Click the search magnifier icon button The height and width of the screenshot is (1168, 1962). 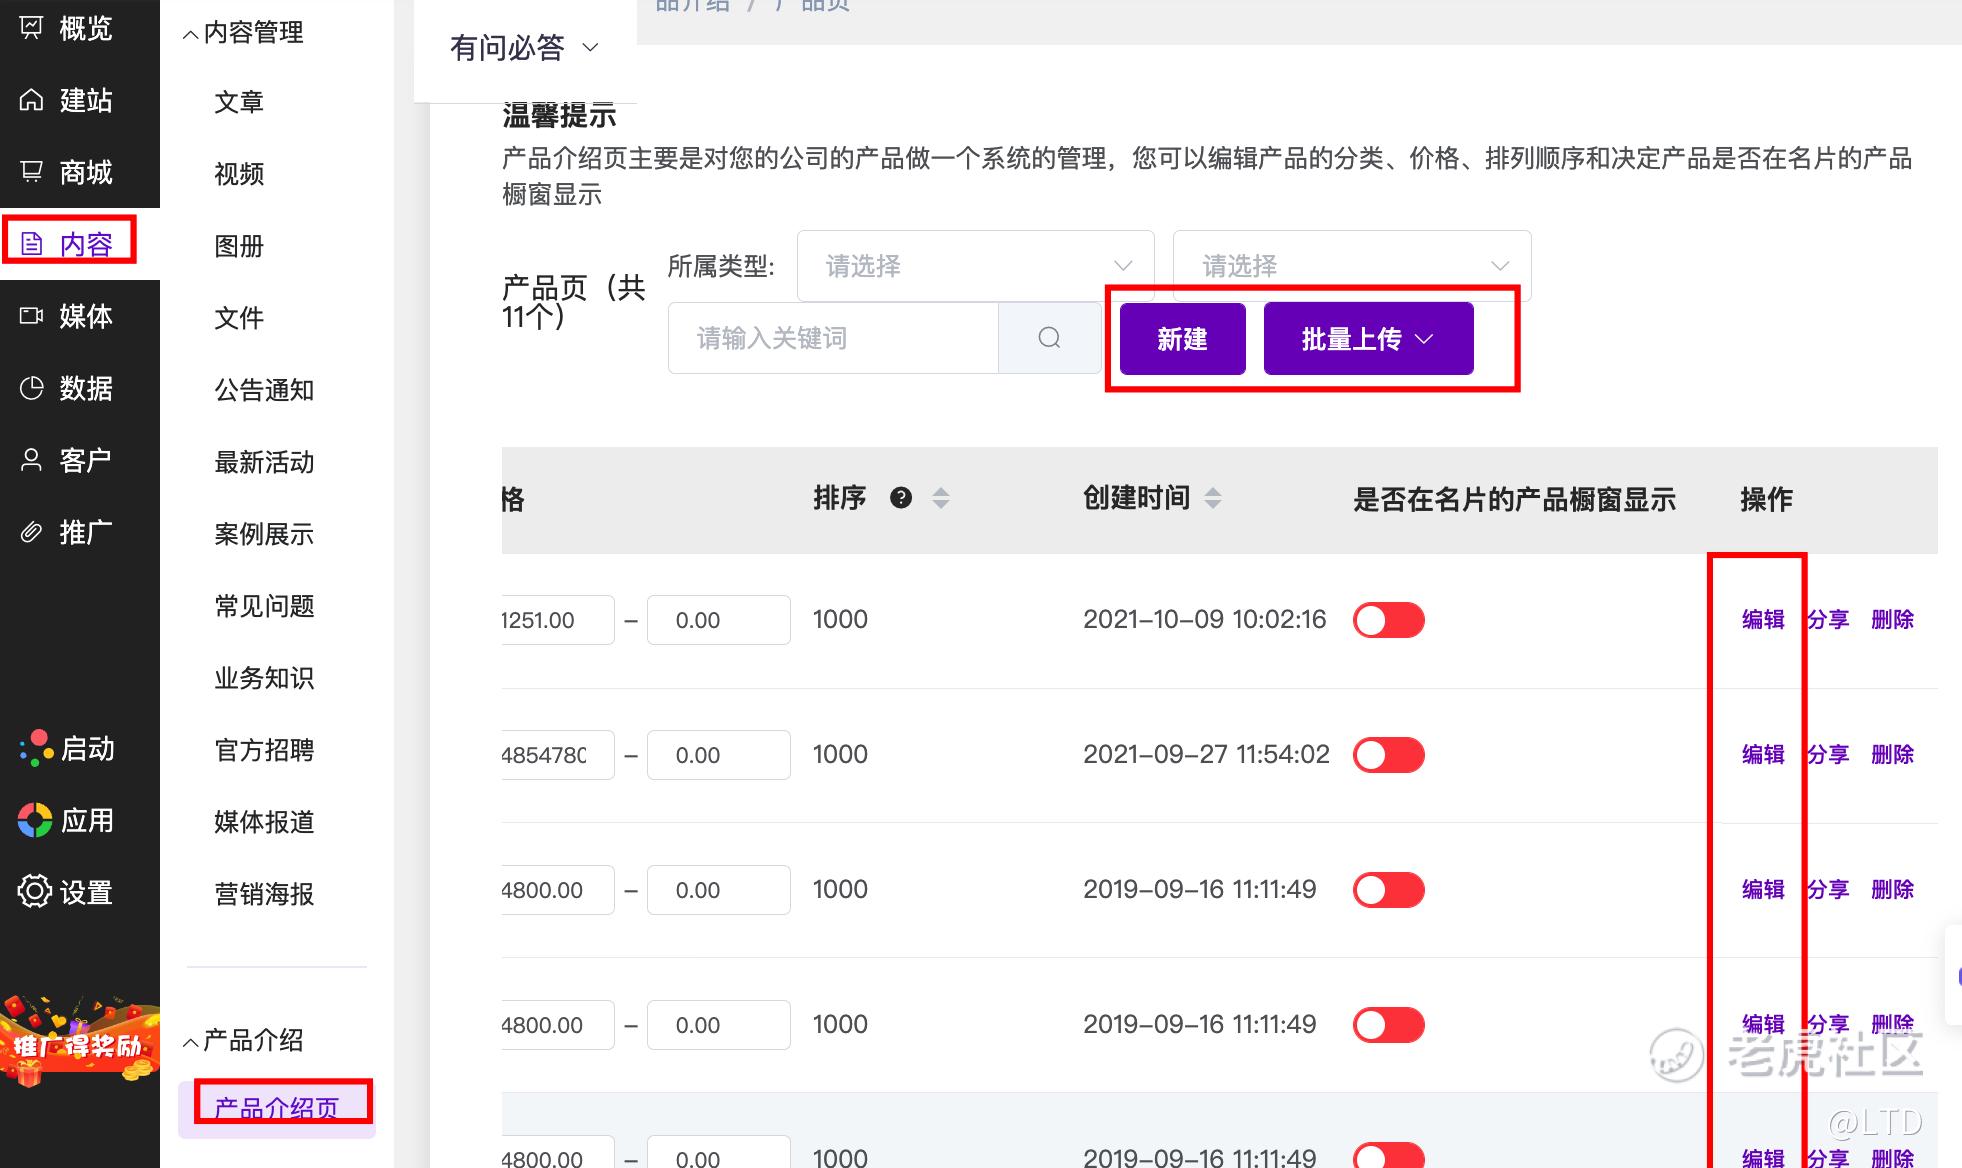(1049, 338)
